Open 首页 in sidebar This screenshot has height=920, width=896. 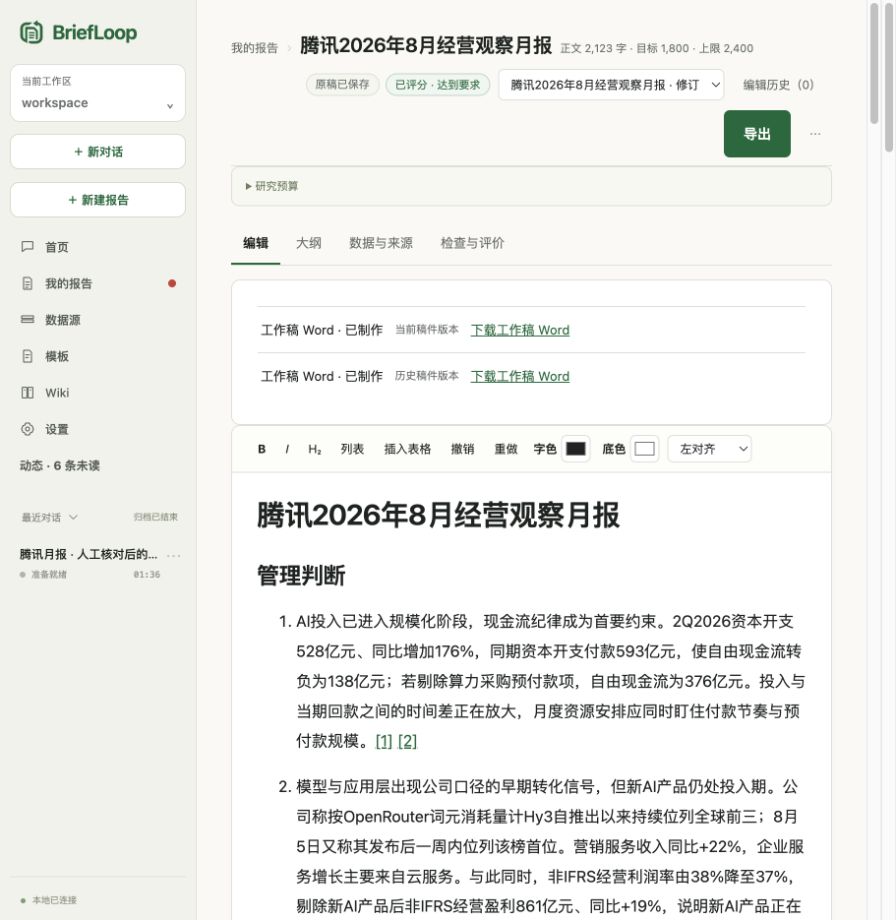tap(57, 247)
